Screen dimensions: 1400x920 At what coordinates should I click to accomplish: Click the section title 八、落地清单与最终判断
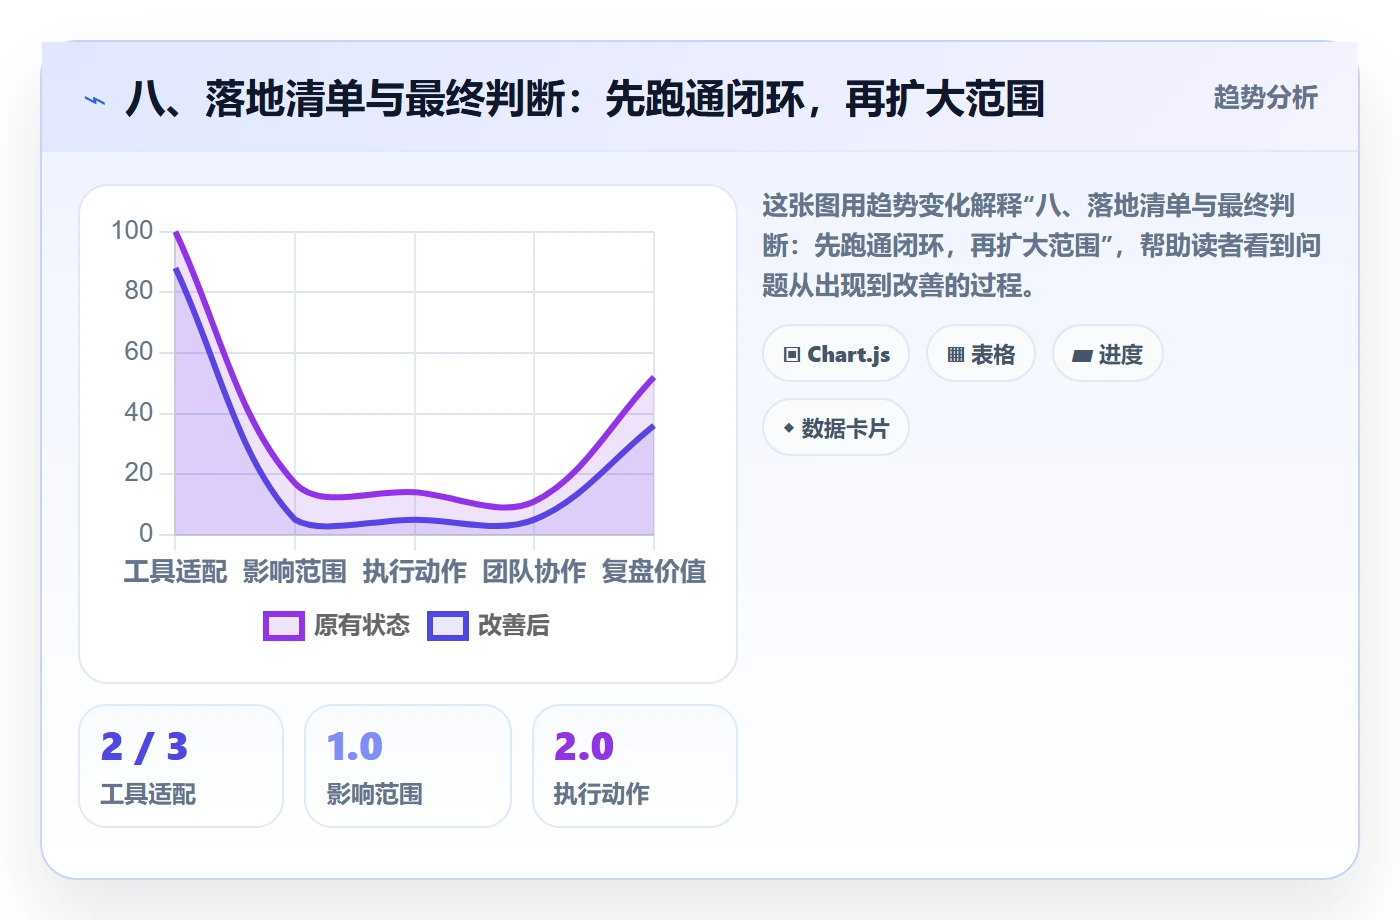pos(585,99)
